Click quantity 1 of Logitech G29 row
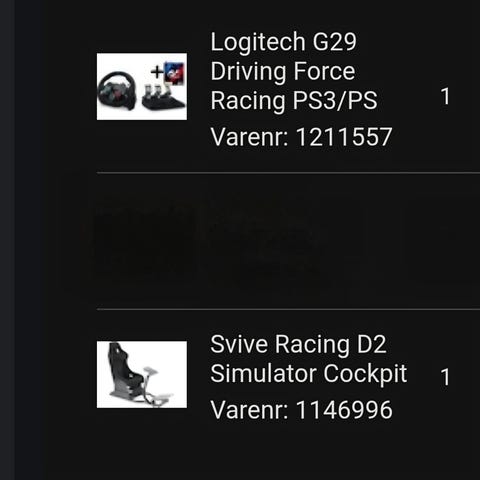 coord(445,96)
